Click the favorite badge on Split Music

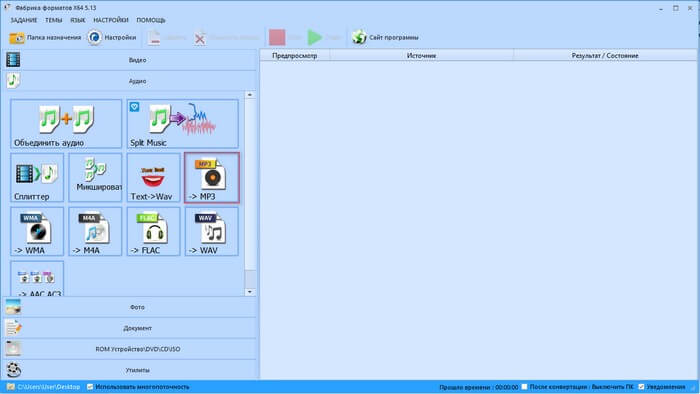(x=134, y=107)
